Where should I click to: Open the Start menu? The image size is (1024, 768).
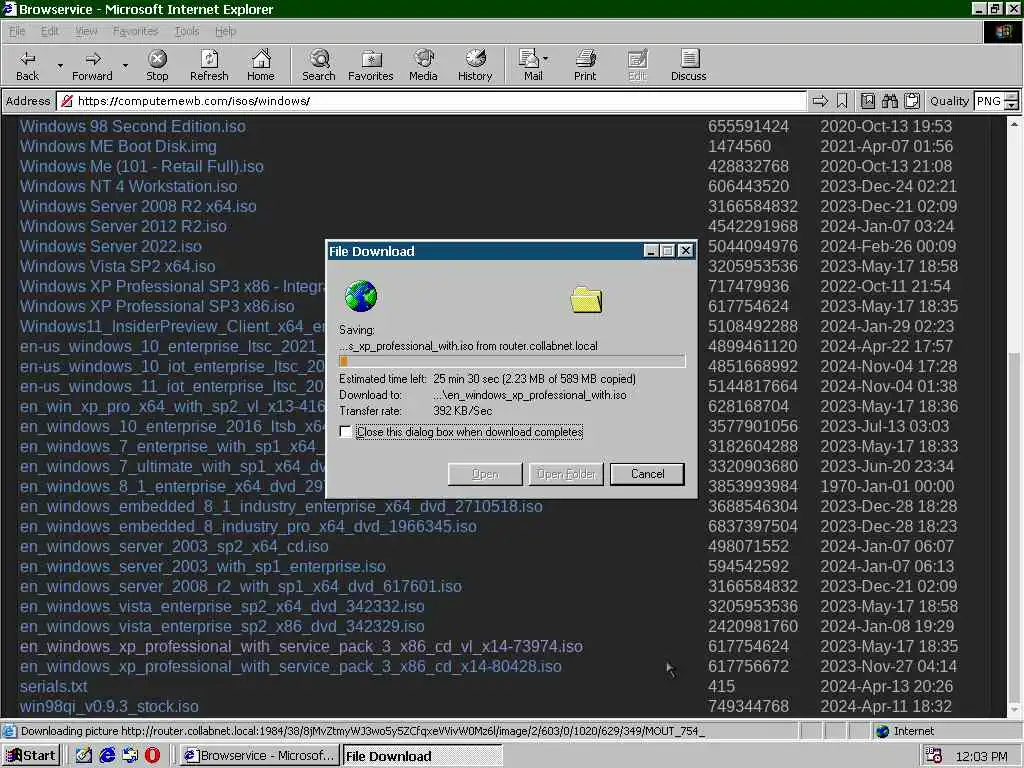[x=31, y=756]
